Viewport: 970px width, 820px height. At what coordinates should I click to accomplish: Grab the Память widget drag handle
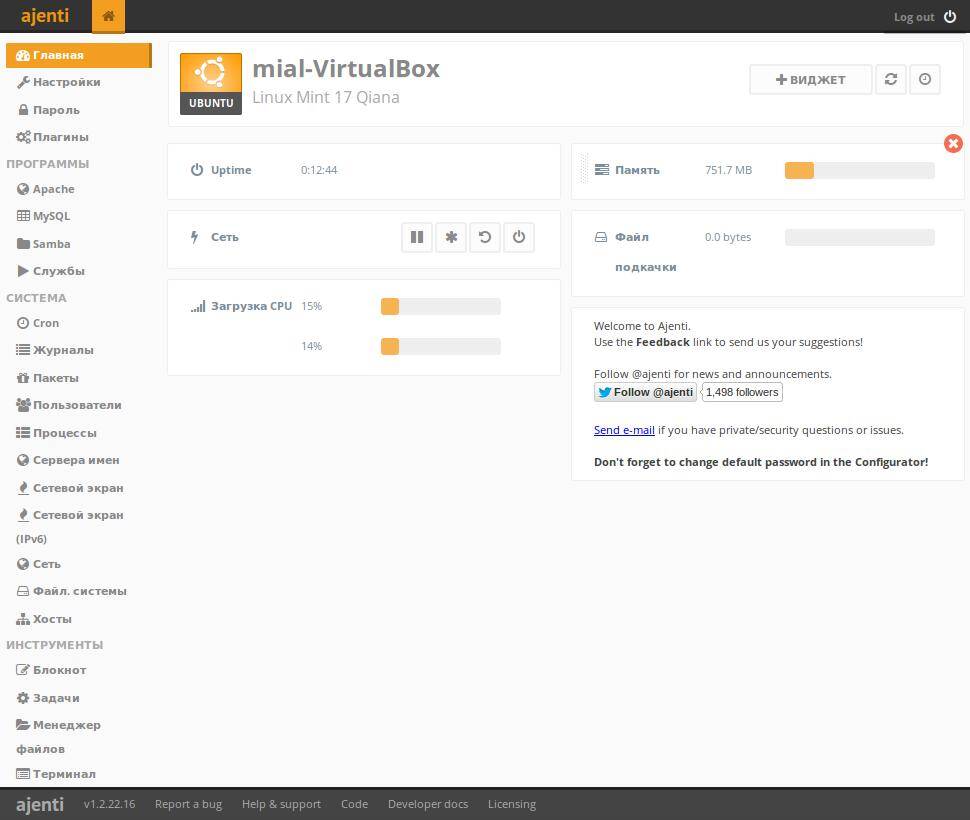point(583,169)
